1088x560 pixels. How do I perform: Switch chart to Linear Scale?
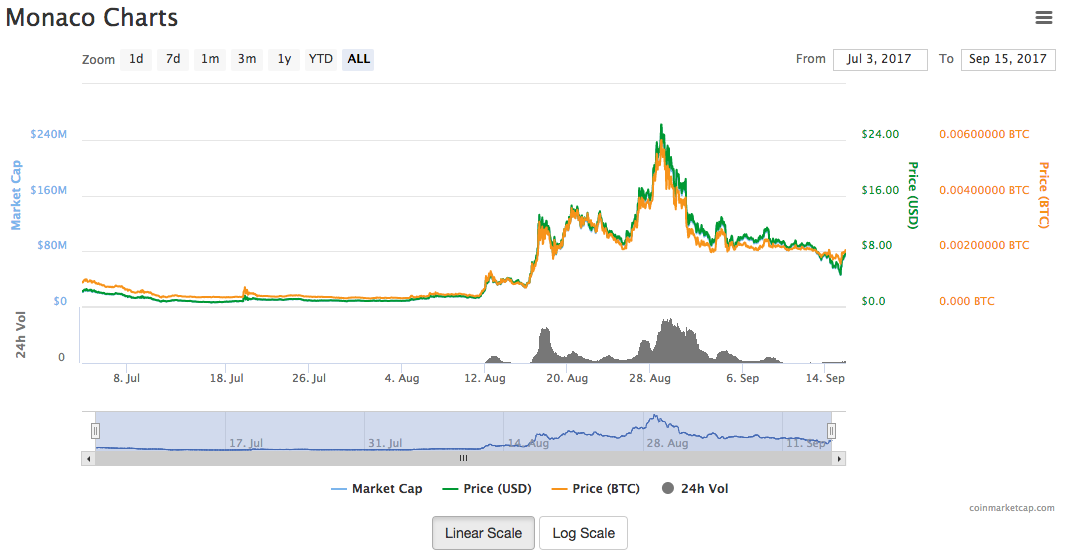[484, 533]
